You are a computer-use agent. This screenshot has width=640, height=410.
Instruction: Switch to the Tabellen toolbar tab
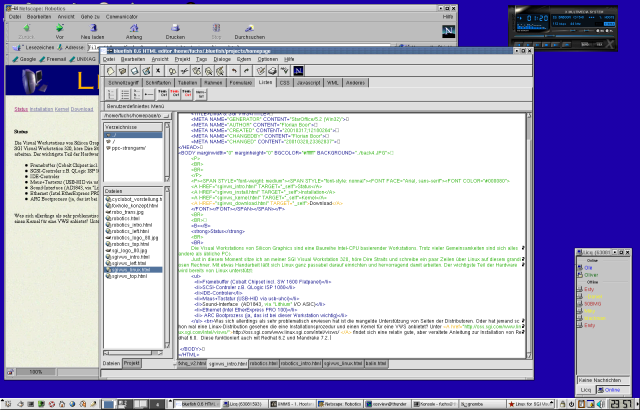[187, 83]
